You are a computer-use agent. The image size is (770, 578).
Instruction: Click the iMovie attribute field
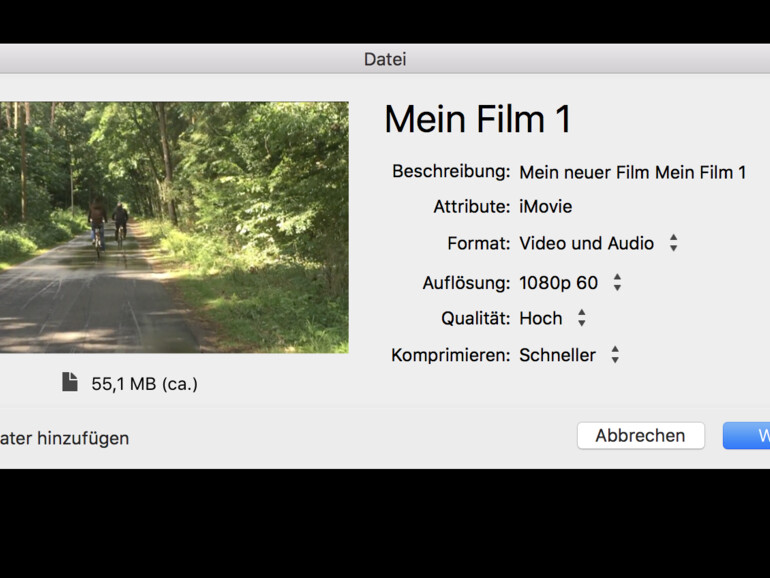tap(546, 207)
